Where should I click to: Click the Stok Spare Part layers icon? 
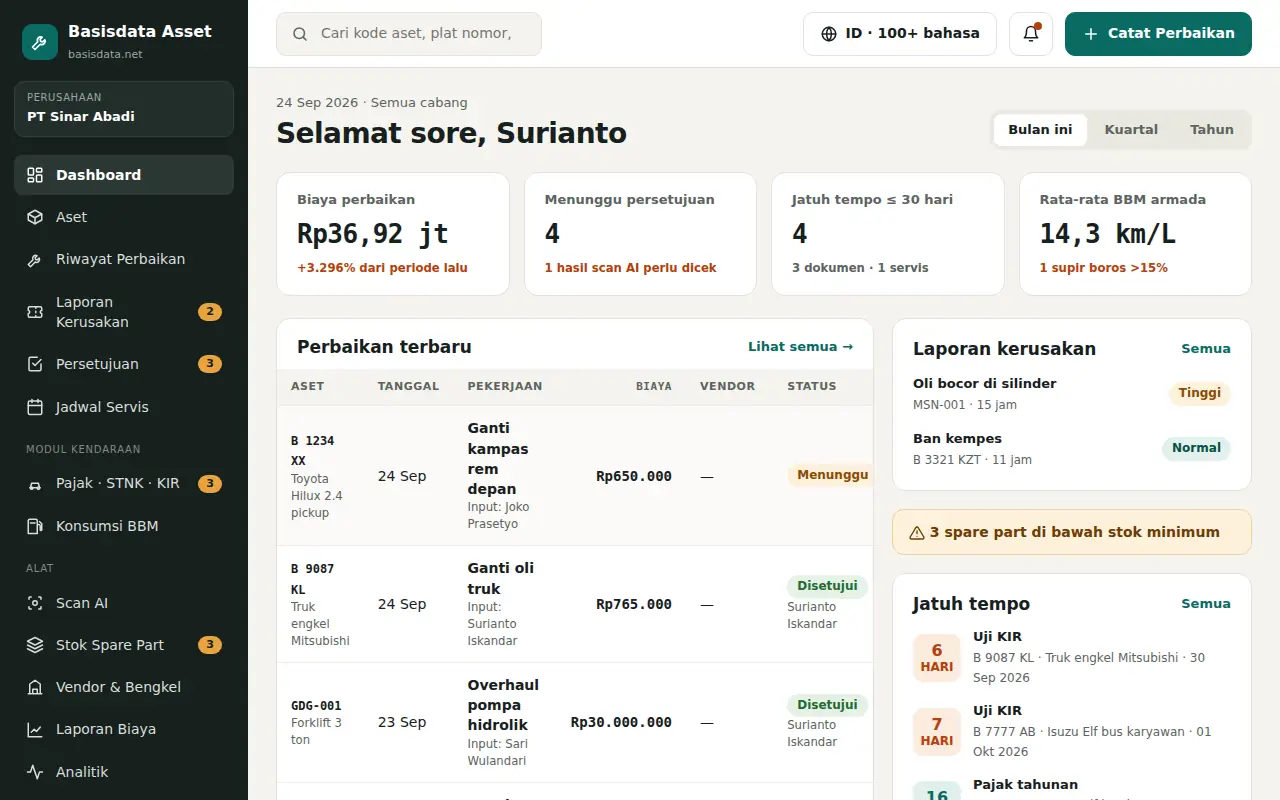[35, 645]
